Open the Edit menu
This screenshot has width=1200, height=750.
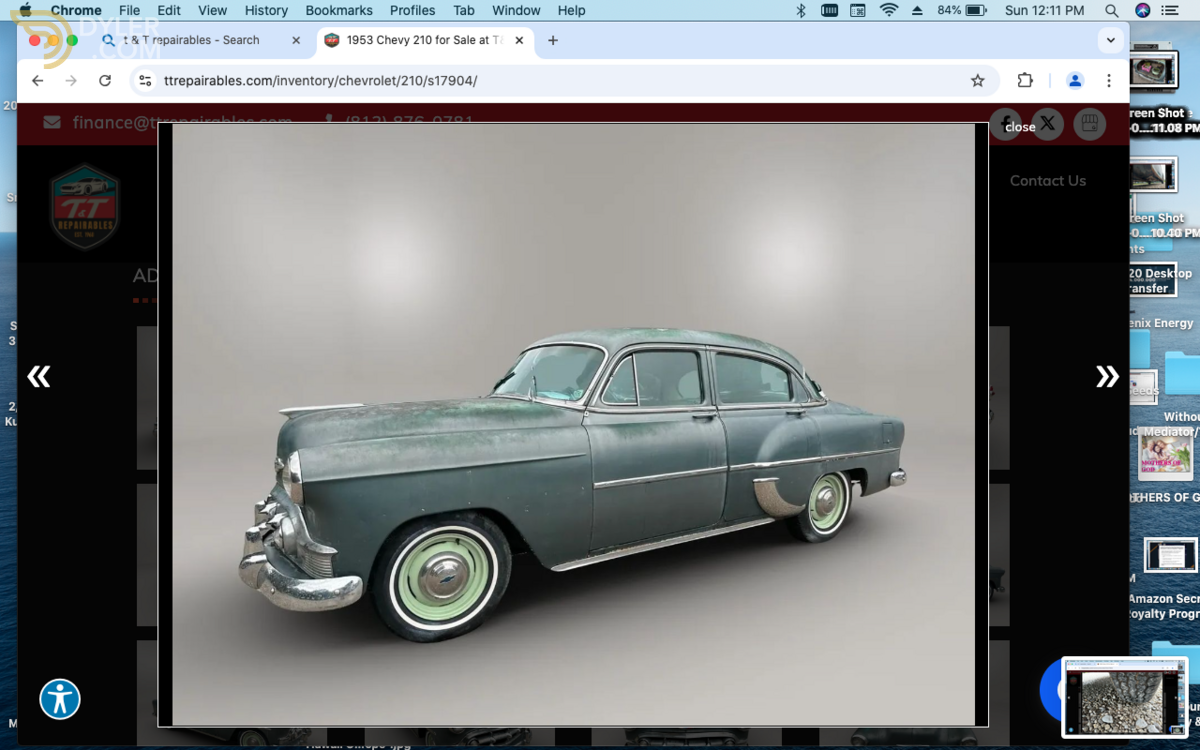pos(169,10)
